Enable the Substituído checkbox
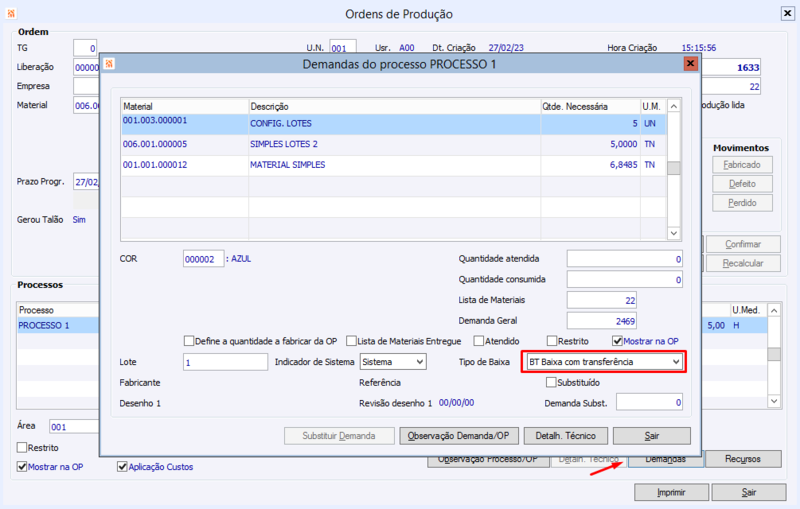800x509 pixels. pos(550,382)
